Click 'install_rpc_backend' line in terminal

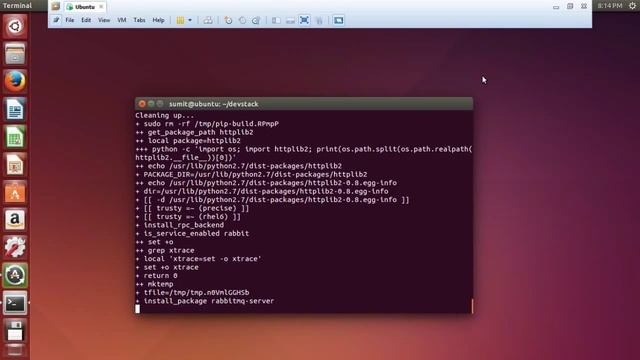pyautogui.click(x=180, y=225)
